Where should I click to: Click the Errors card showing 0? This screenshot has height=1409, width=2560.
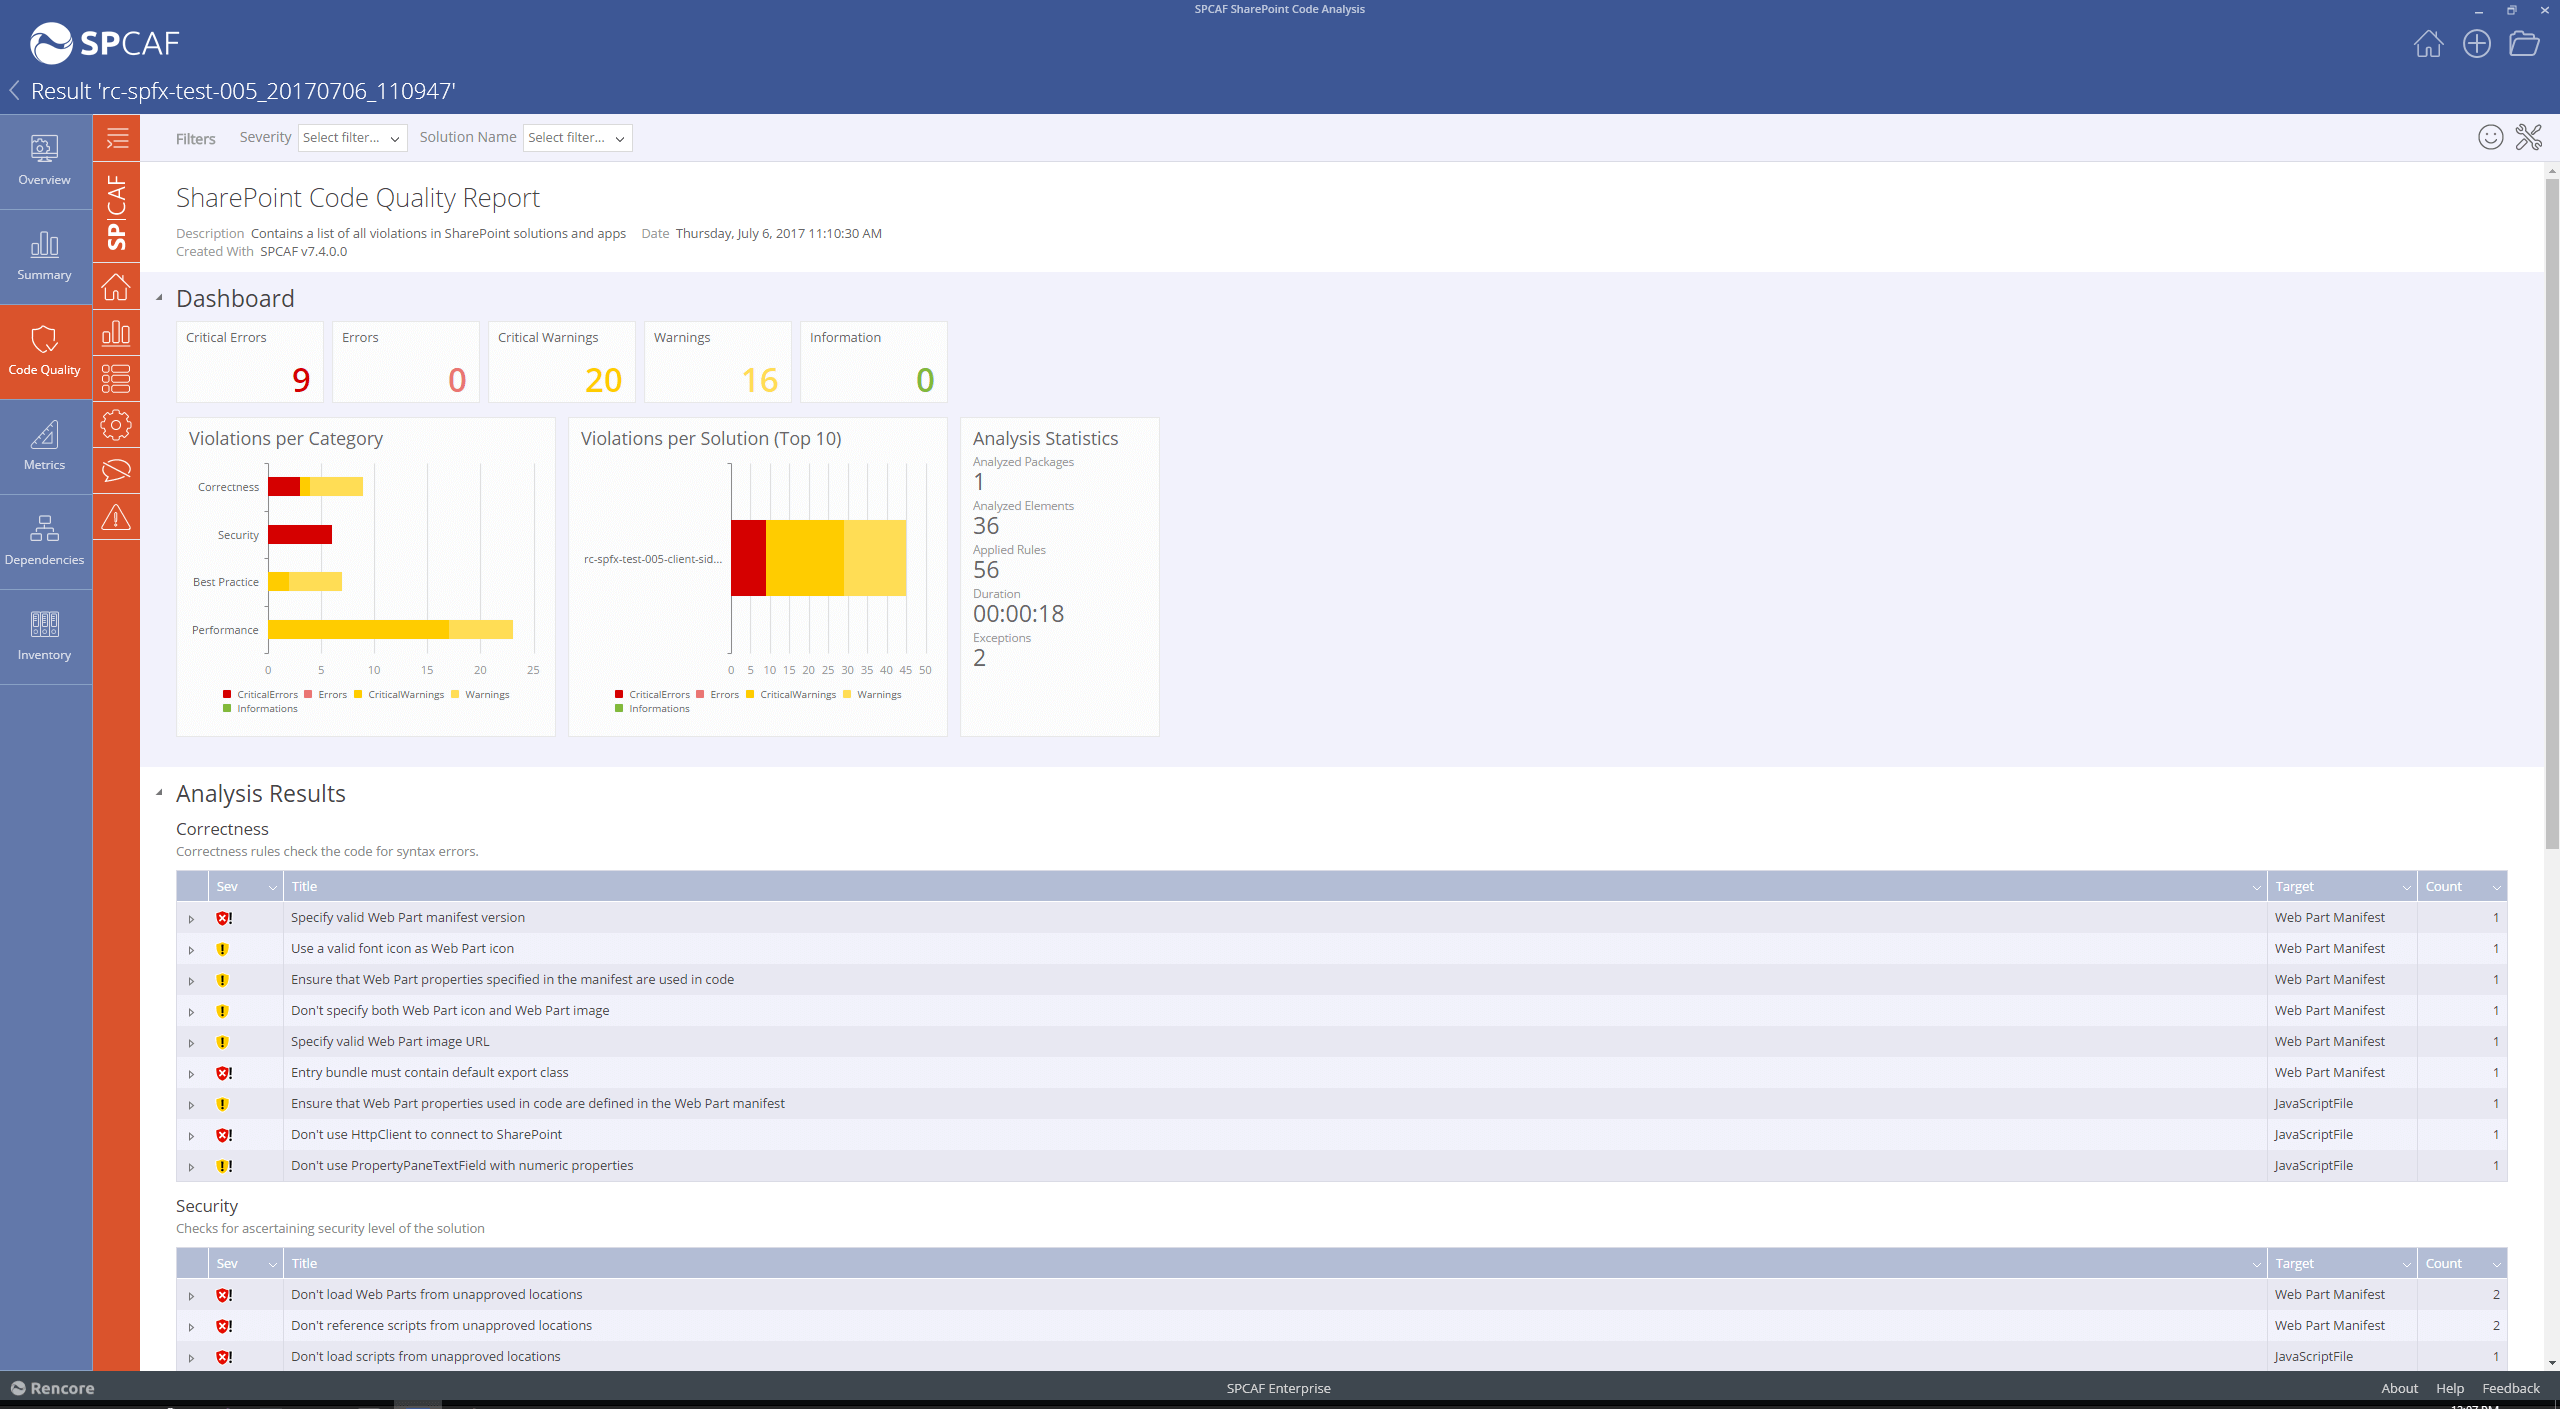point(405,362)
